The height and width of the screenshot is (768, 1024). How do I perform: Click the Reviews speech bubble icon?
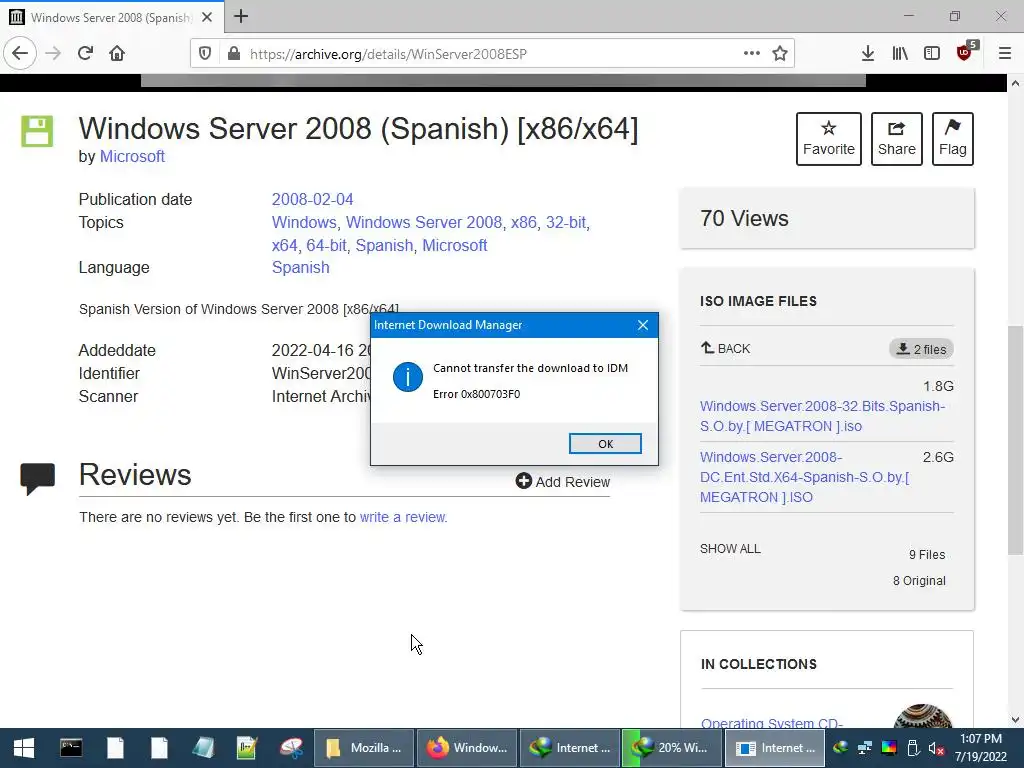pyautogui.click(x=37, y=479)
